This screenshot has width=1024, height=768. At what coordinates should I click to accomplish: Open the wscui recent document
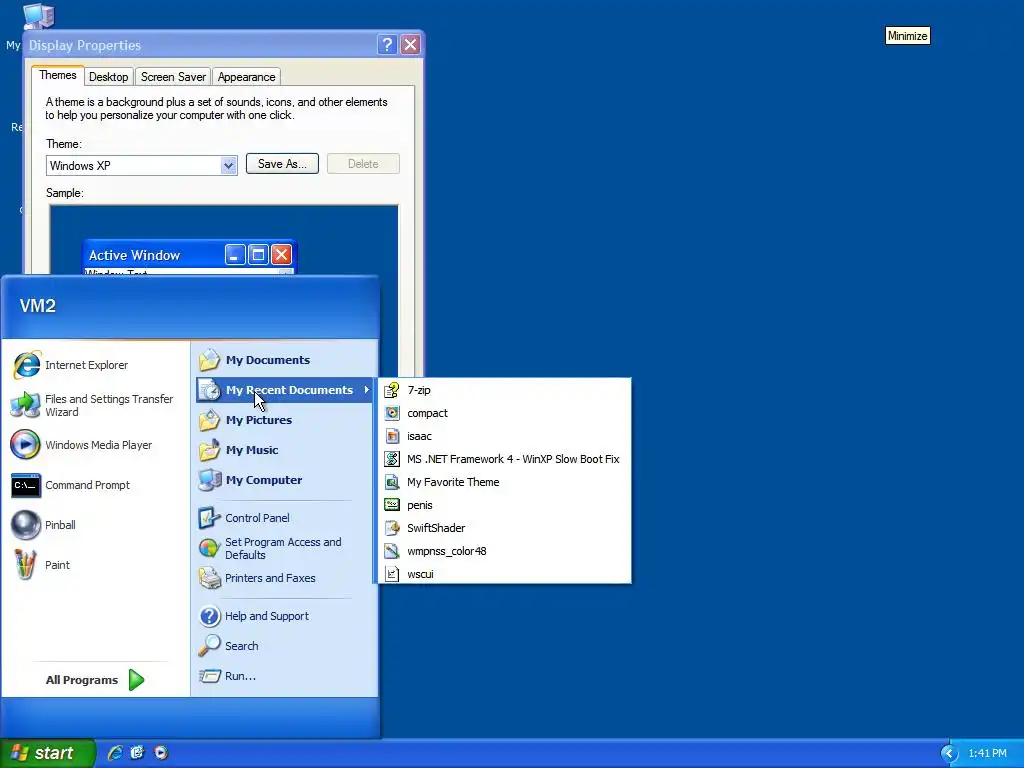pos(504,574)
